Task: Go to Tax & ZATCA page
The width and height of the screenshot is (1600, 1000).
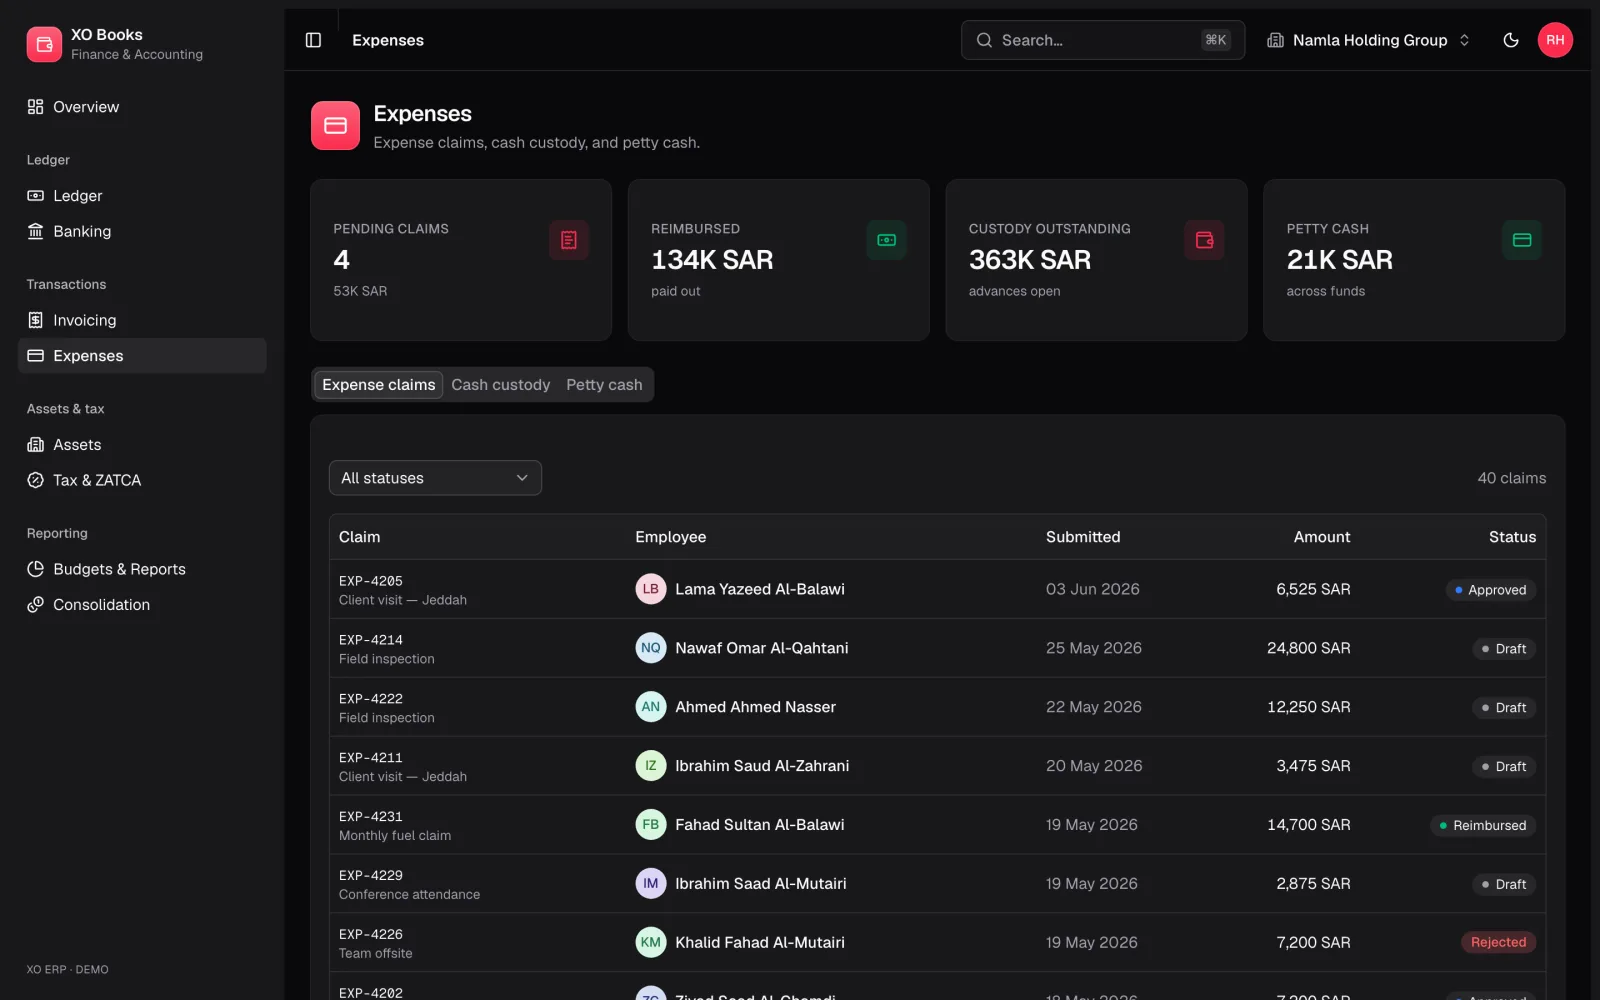Action: click(x=142, y=480)
